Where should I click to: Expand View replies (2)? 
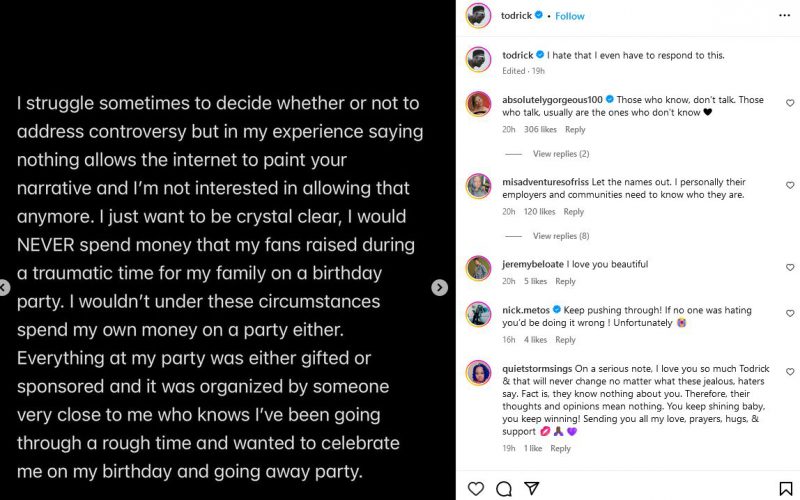click(x=561, y=154)
